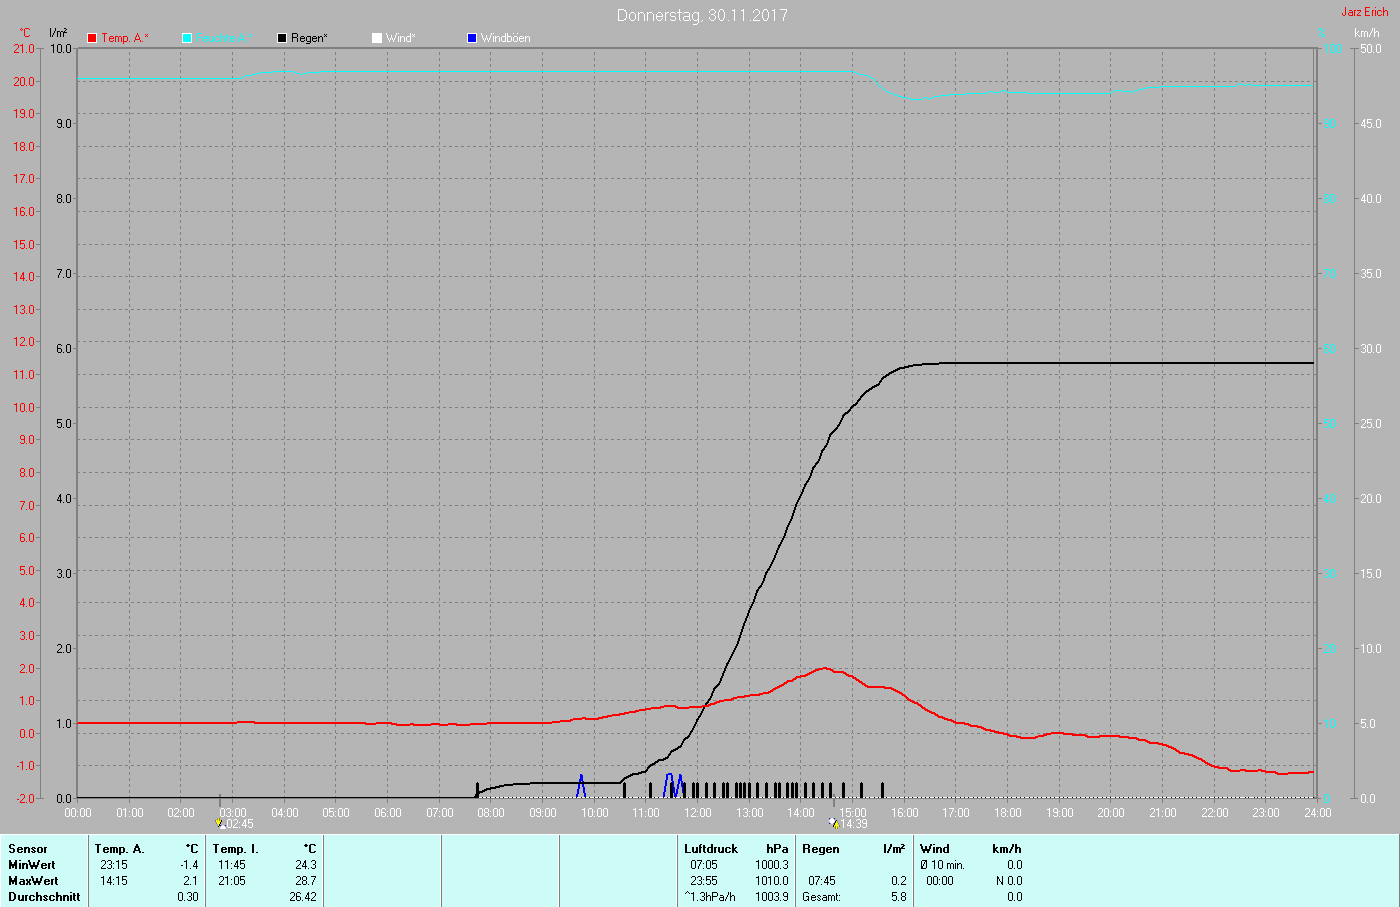Viewport: 1400px width, 907px height.
Task: Click the °C temperature axis unit label
Action: tap(25, 33)
